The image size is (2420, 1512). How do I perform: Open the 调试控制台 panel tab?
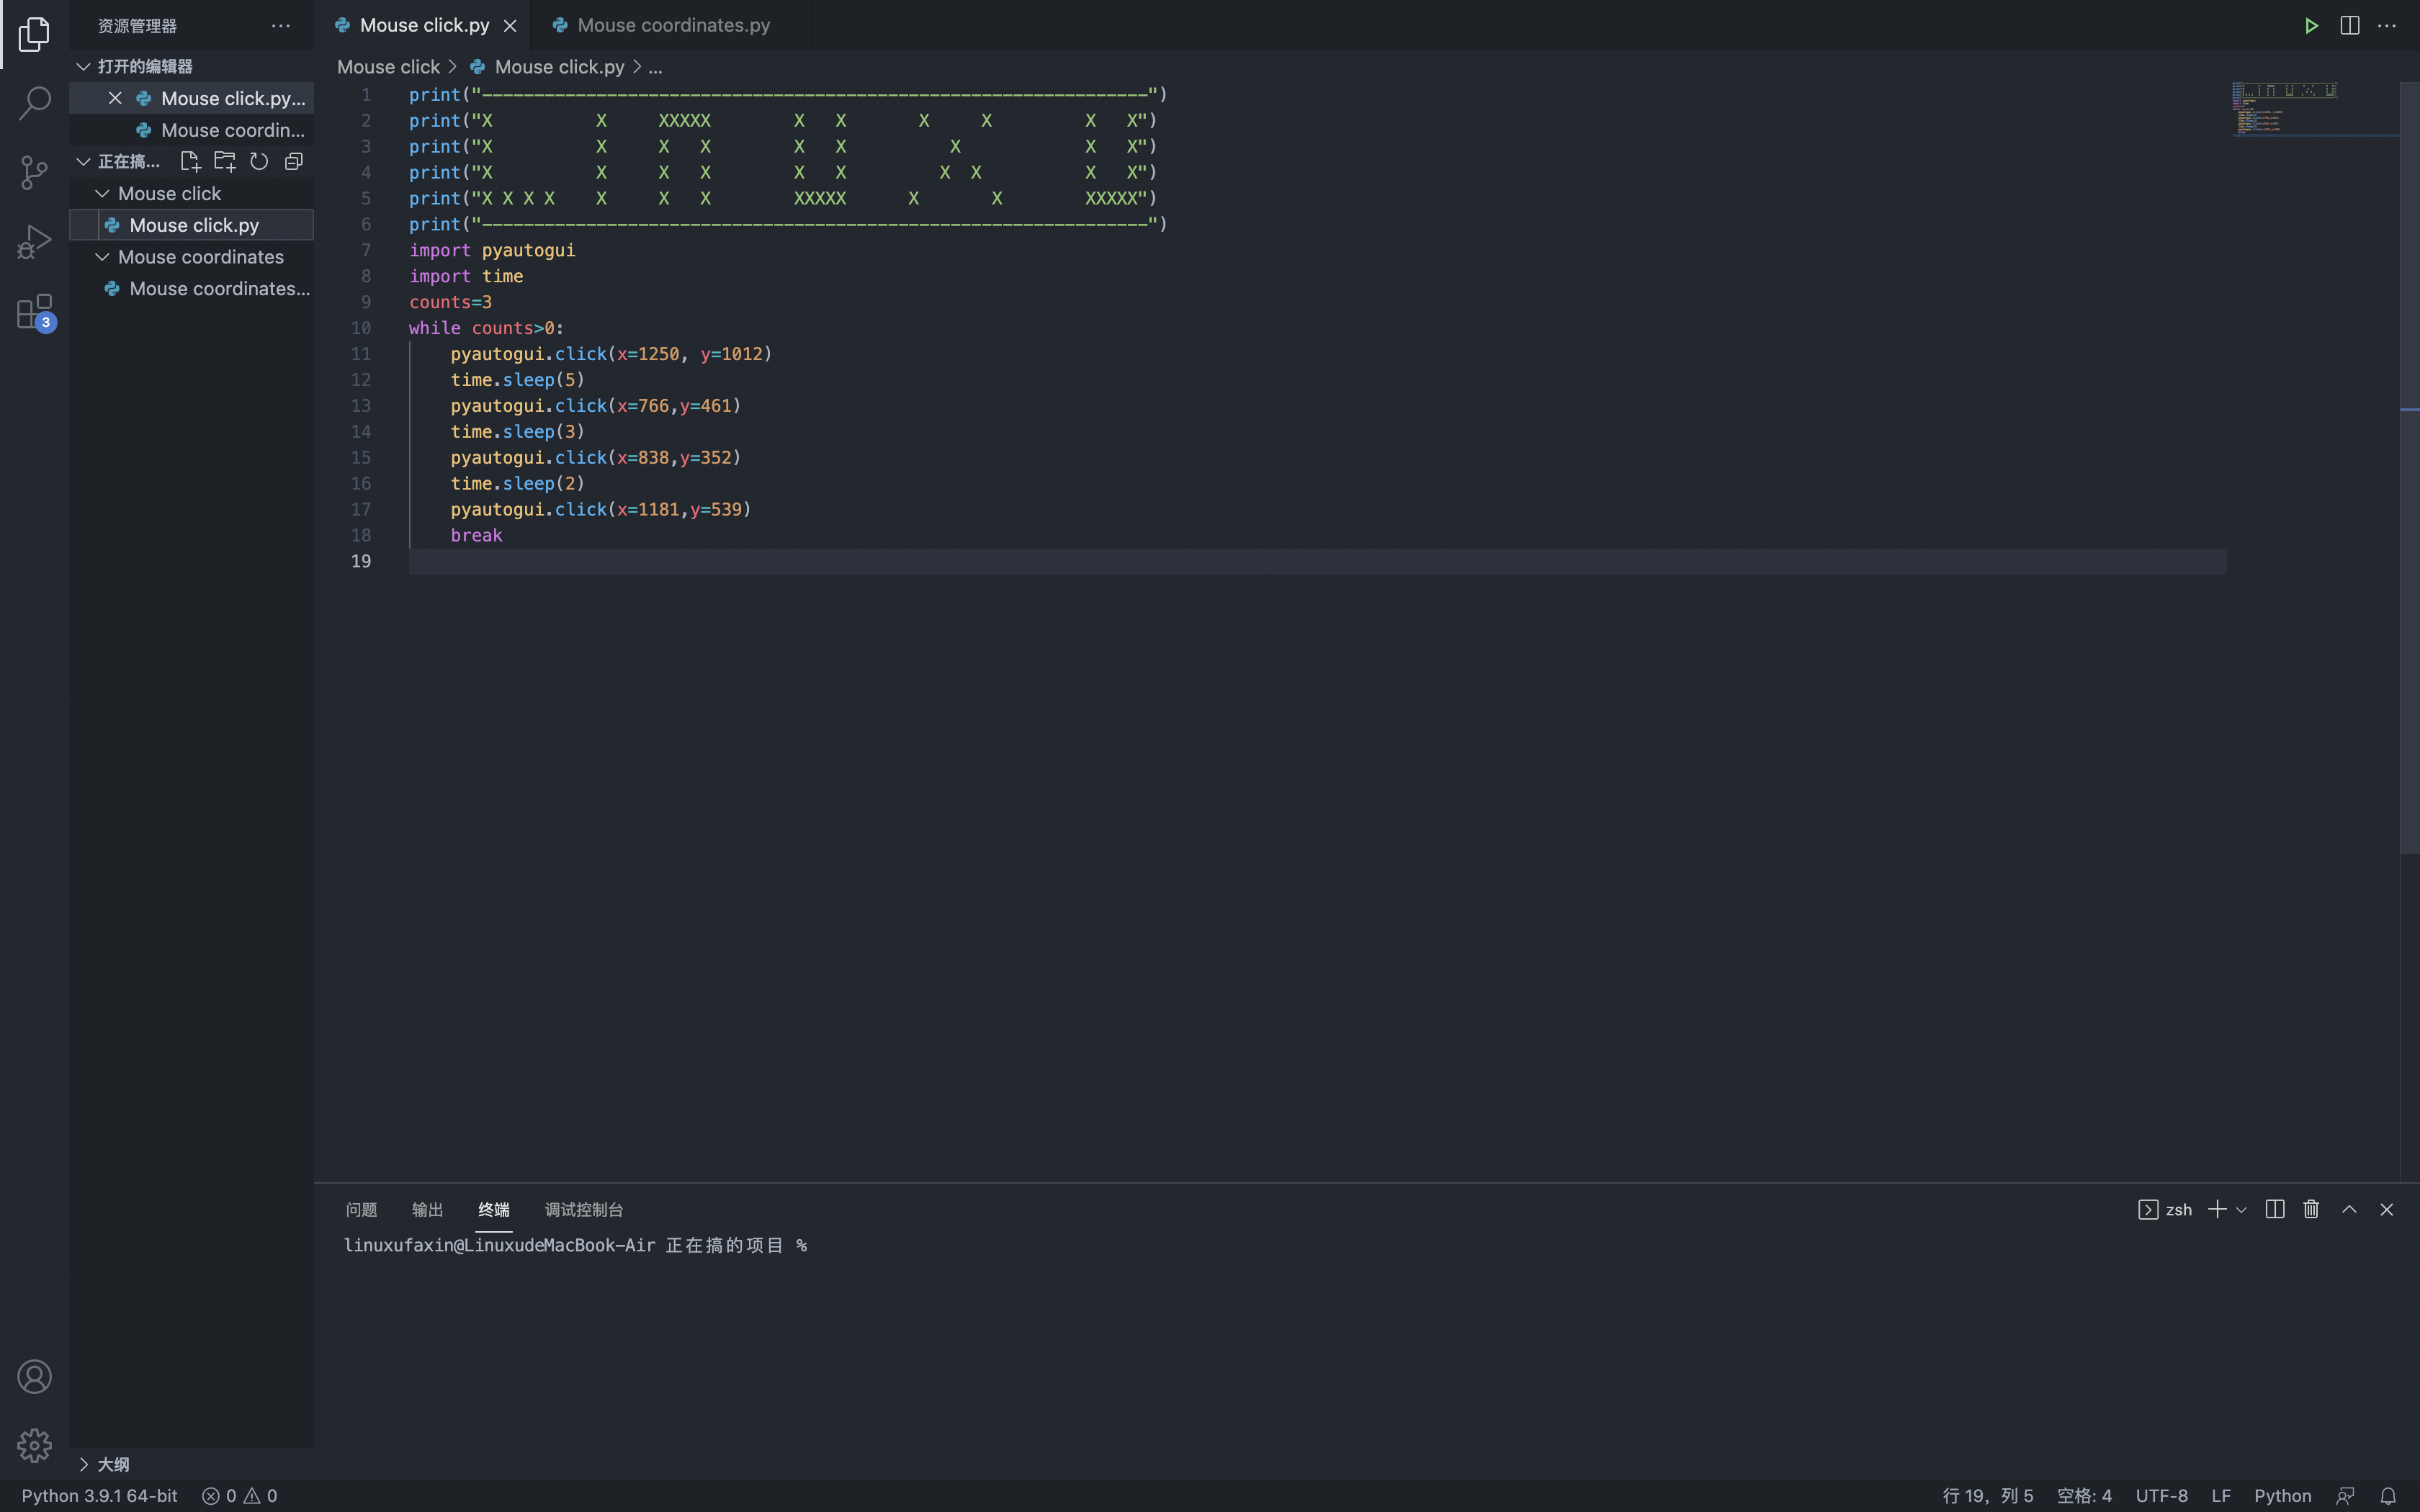(583, 1209)
